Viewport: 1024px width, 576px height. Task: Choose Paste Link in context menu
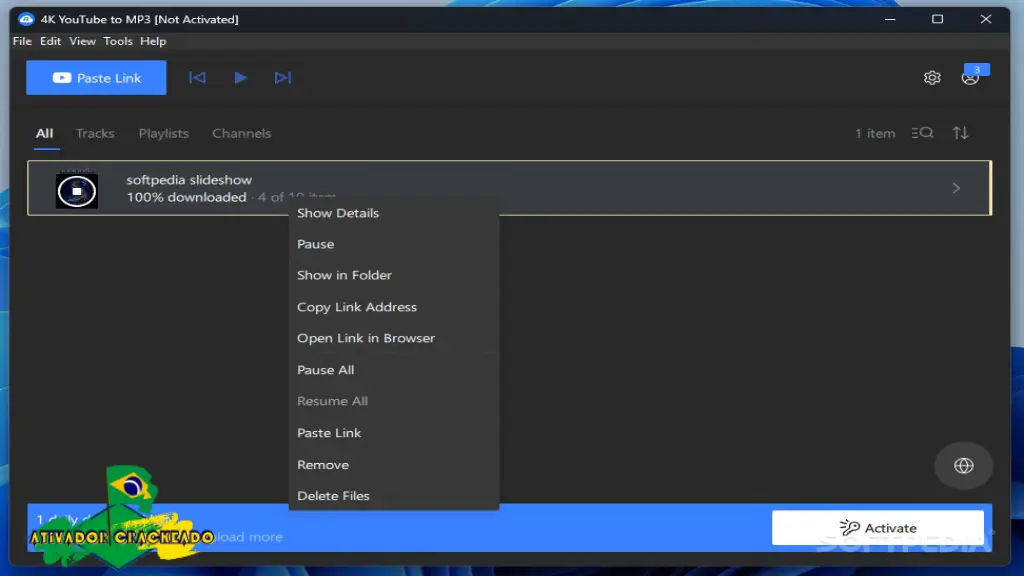(394, 433)
